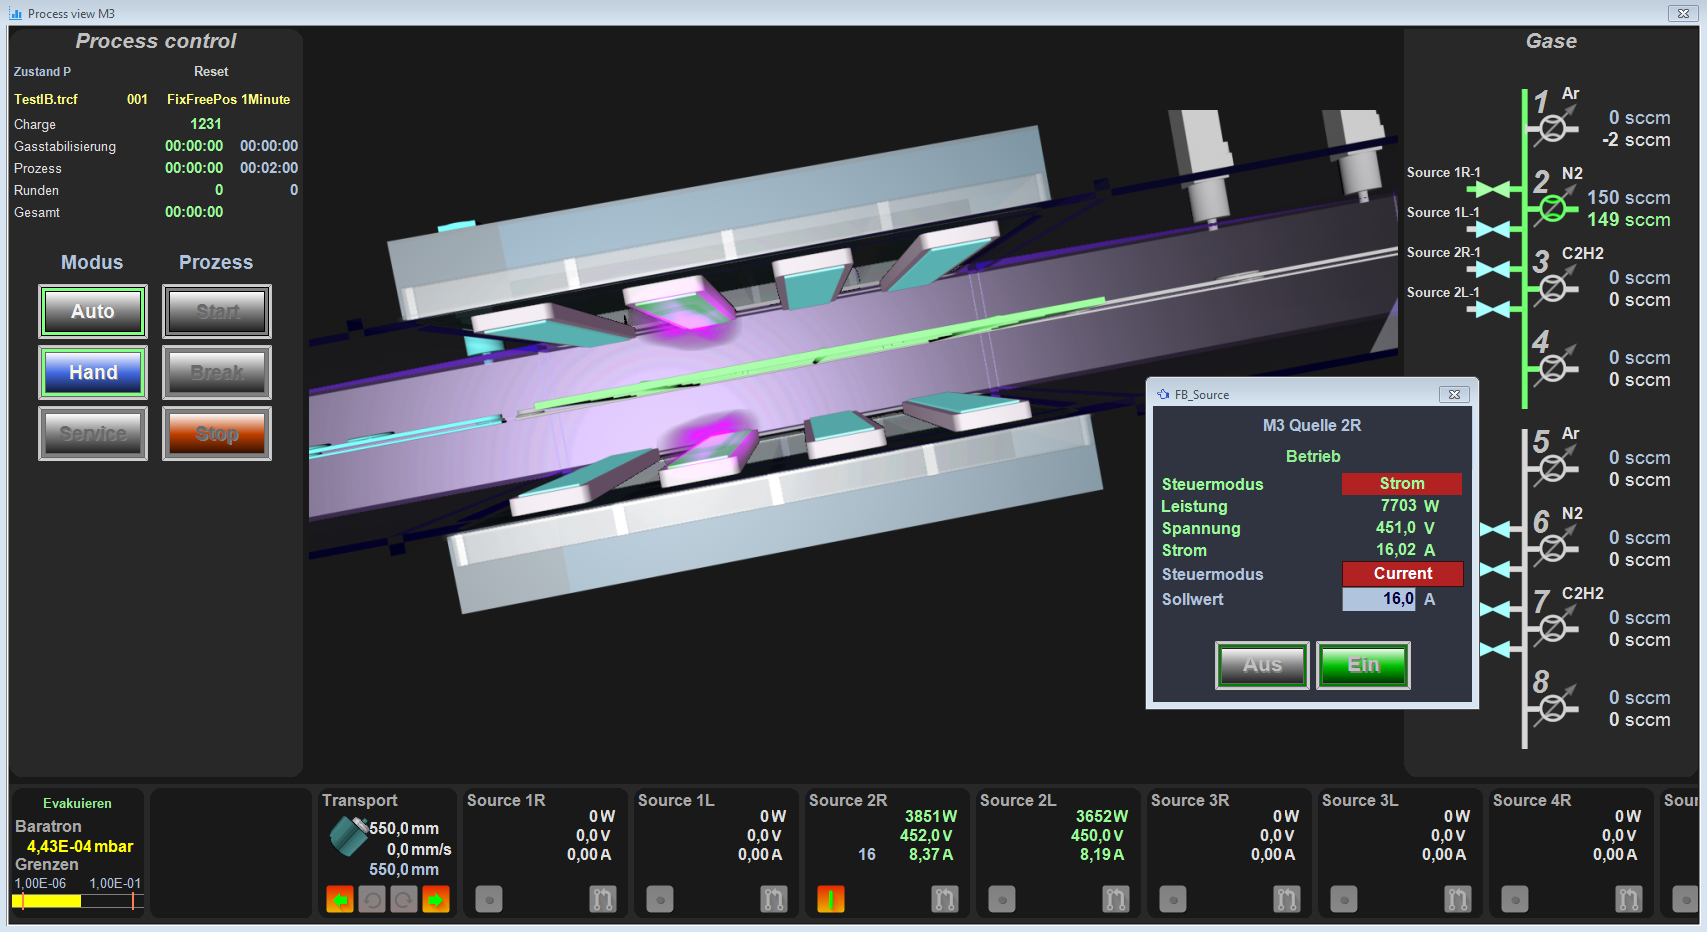The image size is (1707, 932).
Task: Click the carrier icon in the Transport panel
Action: click(347, 836)
